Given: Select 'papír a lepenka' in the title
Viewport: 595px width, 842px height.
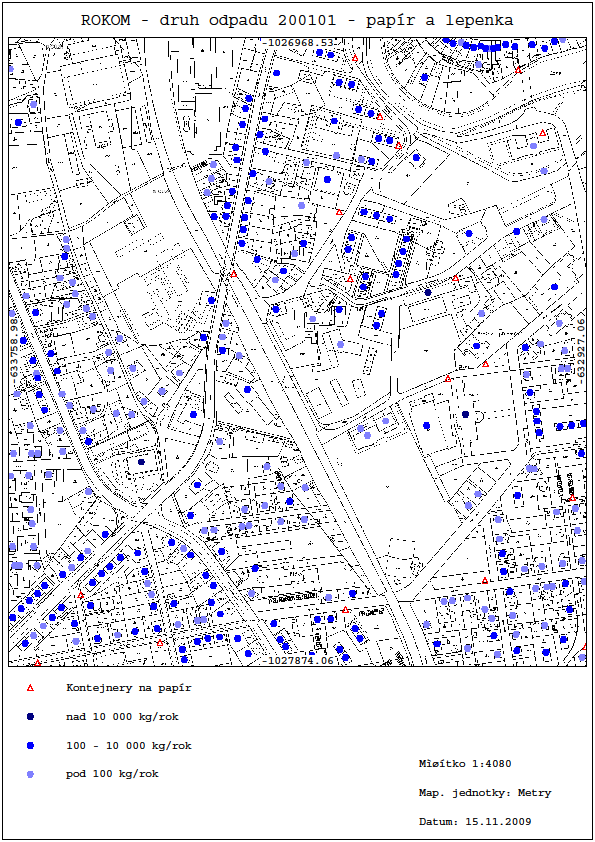Looking at the screenshot, I should [x=439, y=21].
